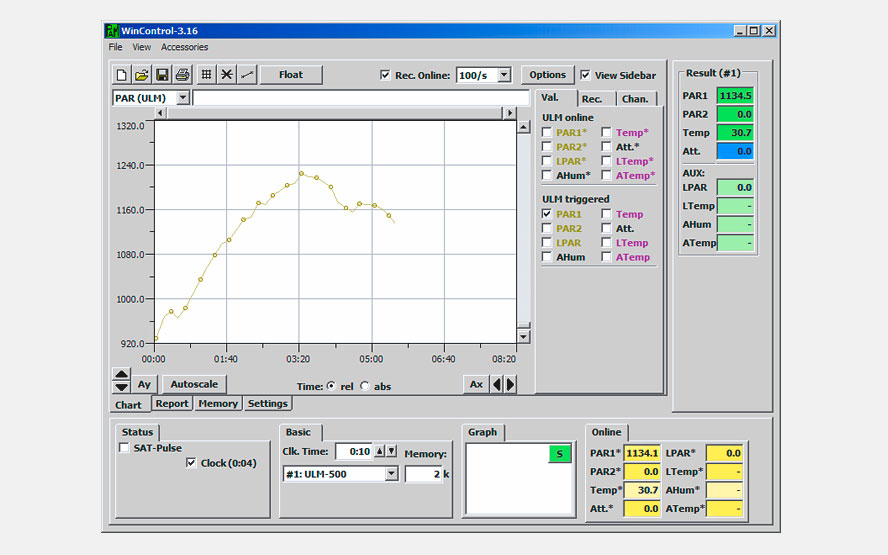
Task: Click the chart horizontal scrollbar left arrow
Action: click(x=160, y=113)
